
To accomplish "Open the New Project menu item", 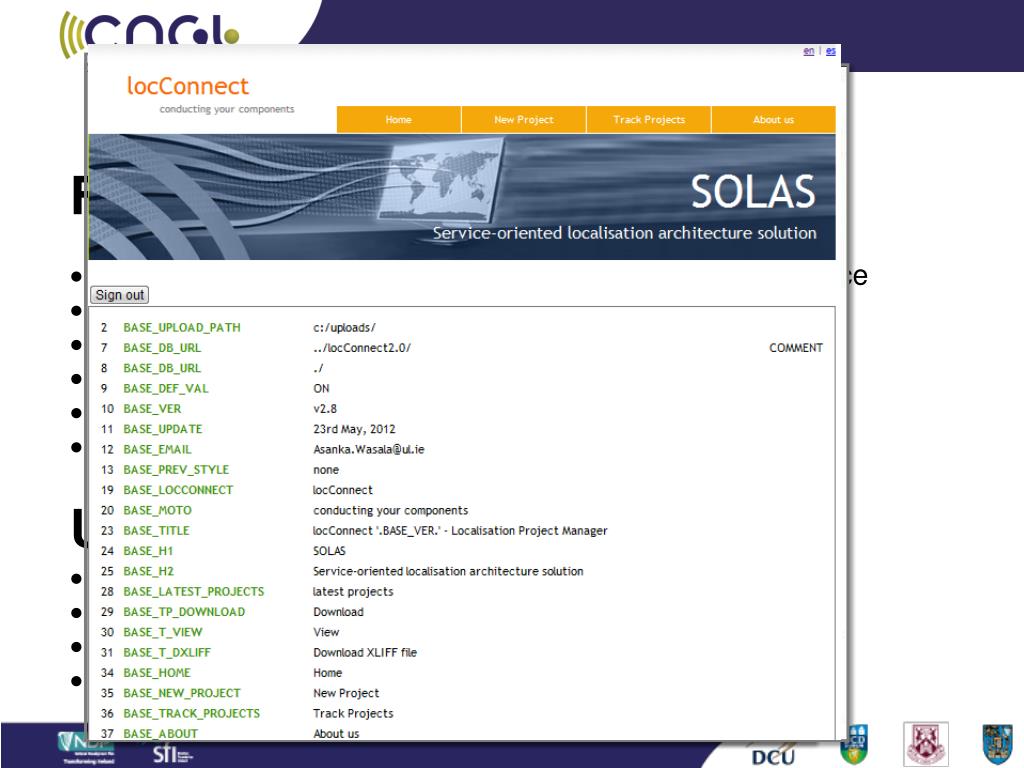I will 524,120.
